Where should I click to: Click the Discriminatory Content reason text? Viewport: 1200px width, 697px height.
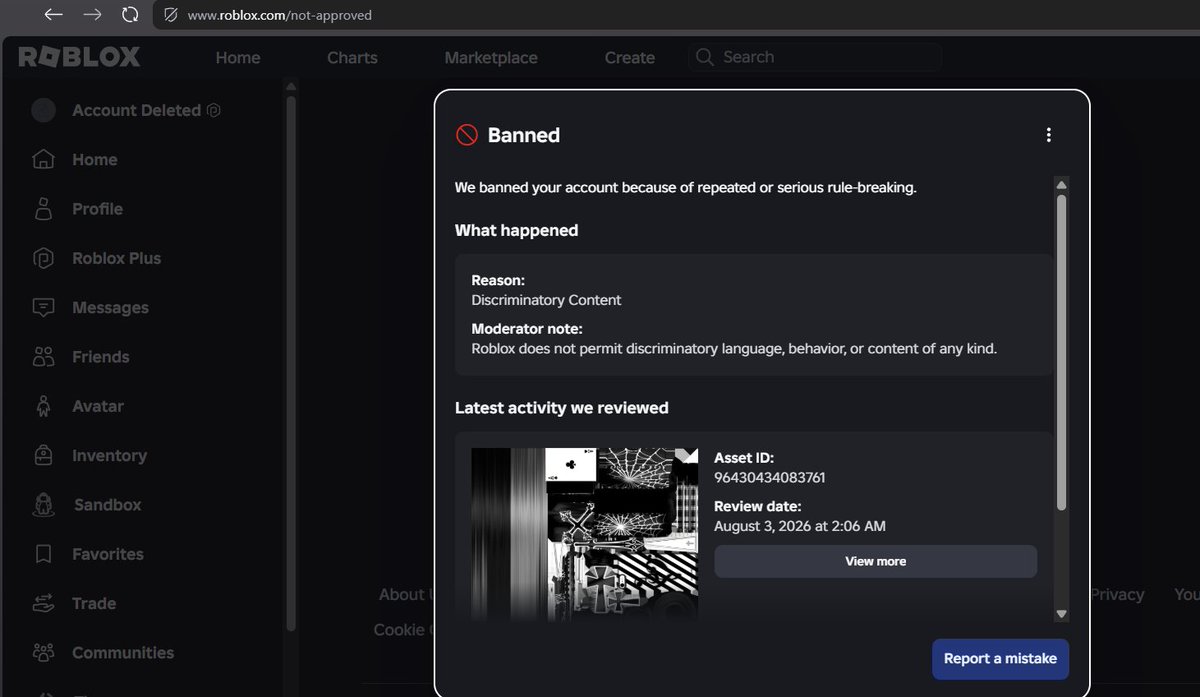click(546, 300)
